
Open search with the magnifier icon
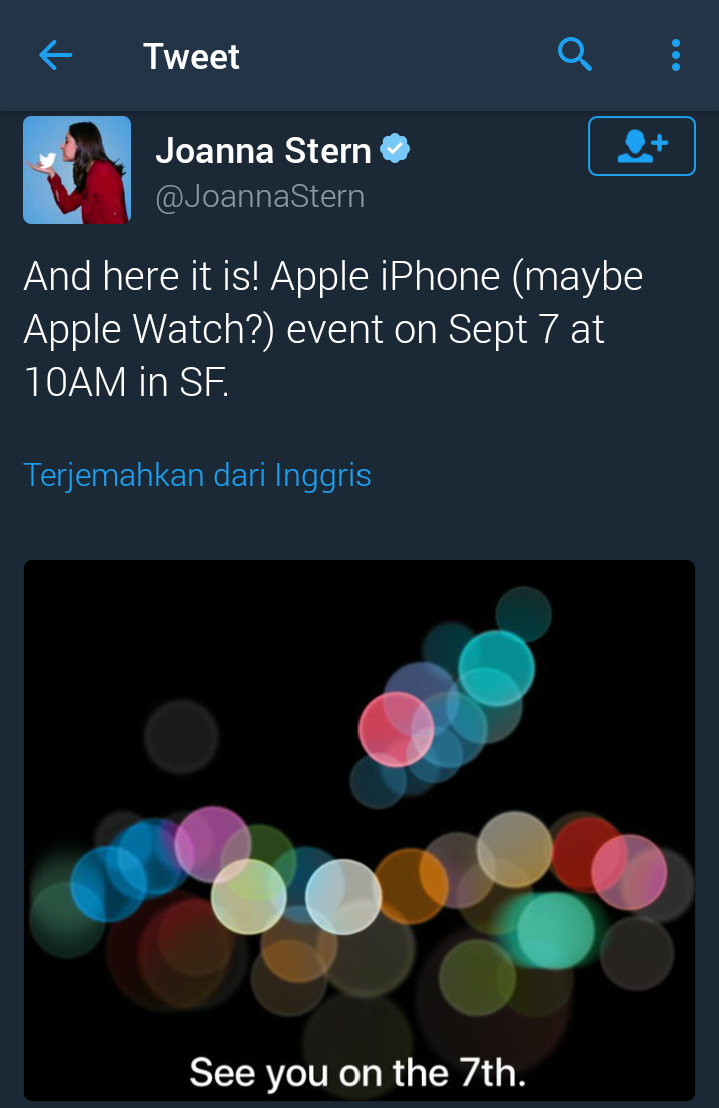point(574,54)
